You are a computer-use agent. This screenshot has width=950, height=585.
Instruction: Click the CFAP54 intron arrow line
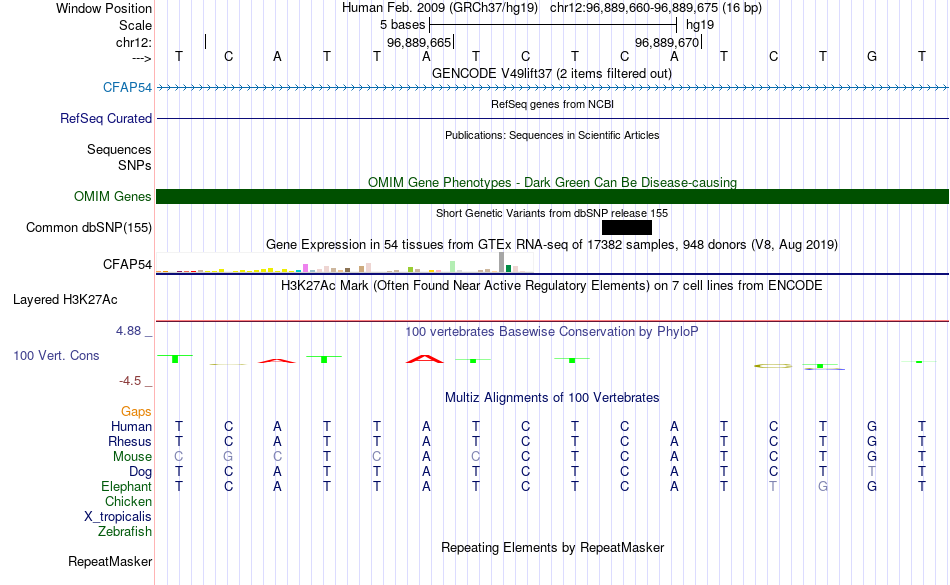553,88
